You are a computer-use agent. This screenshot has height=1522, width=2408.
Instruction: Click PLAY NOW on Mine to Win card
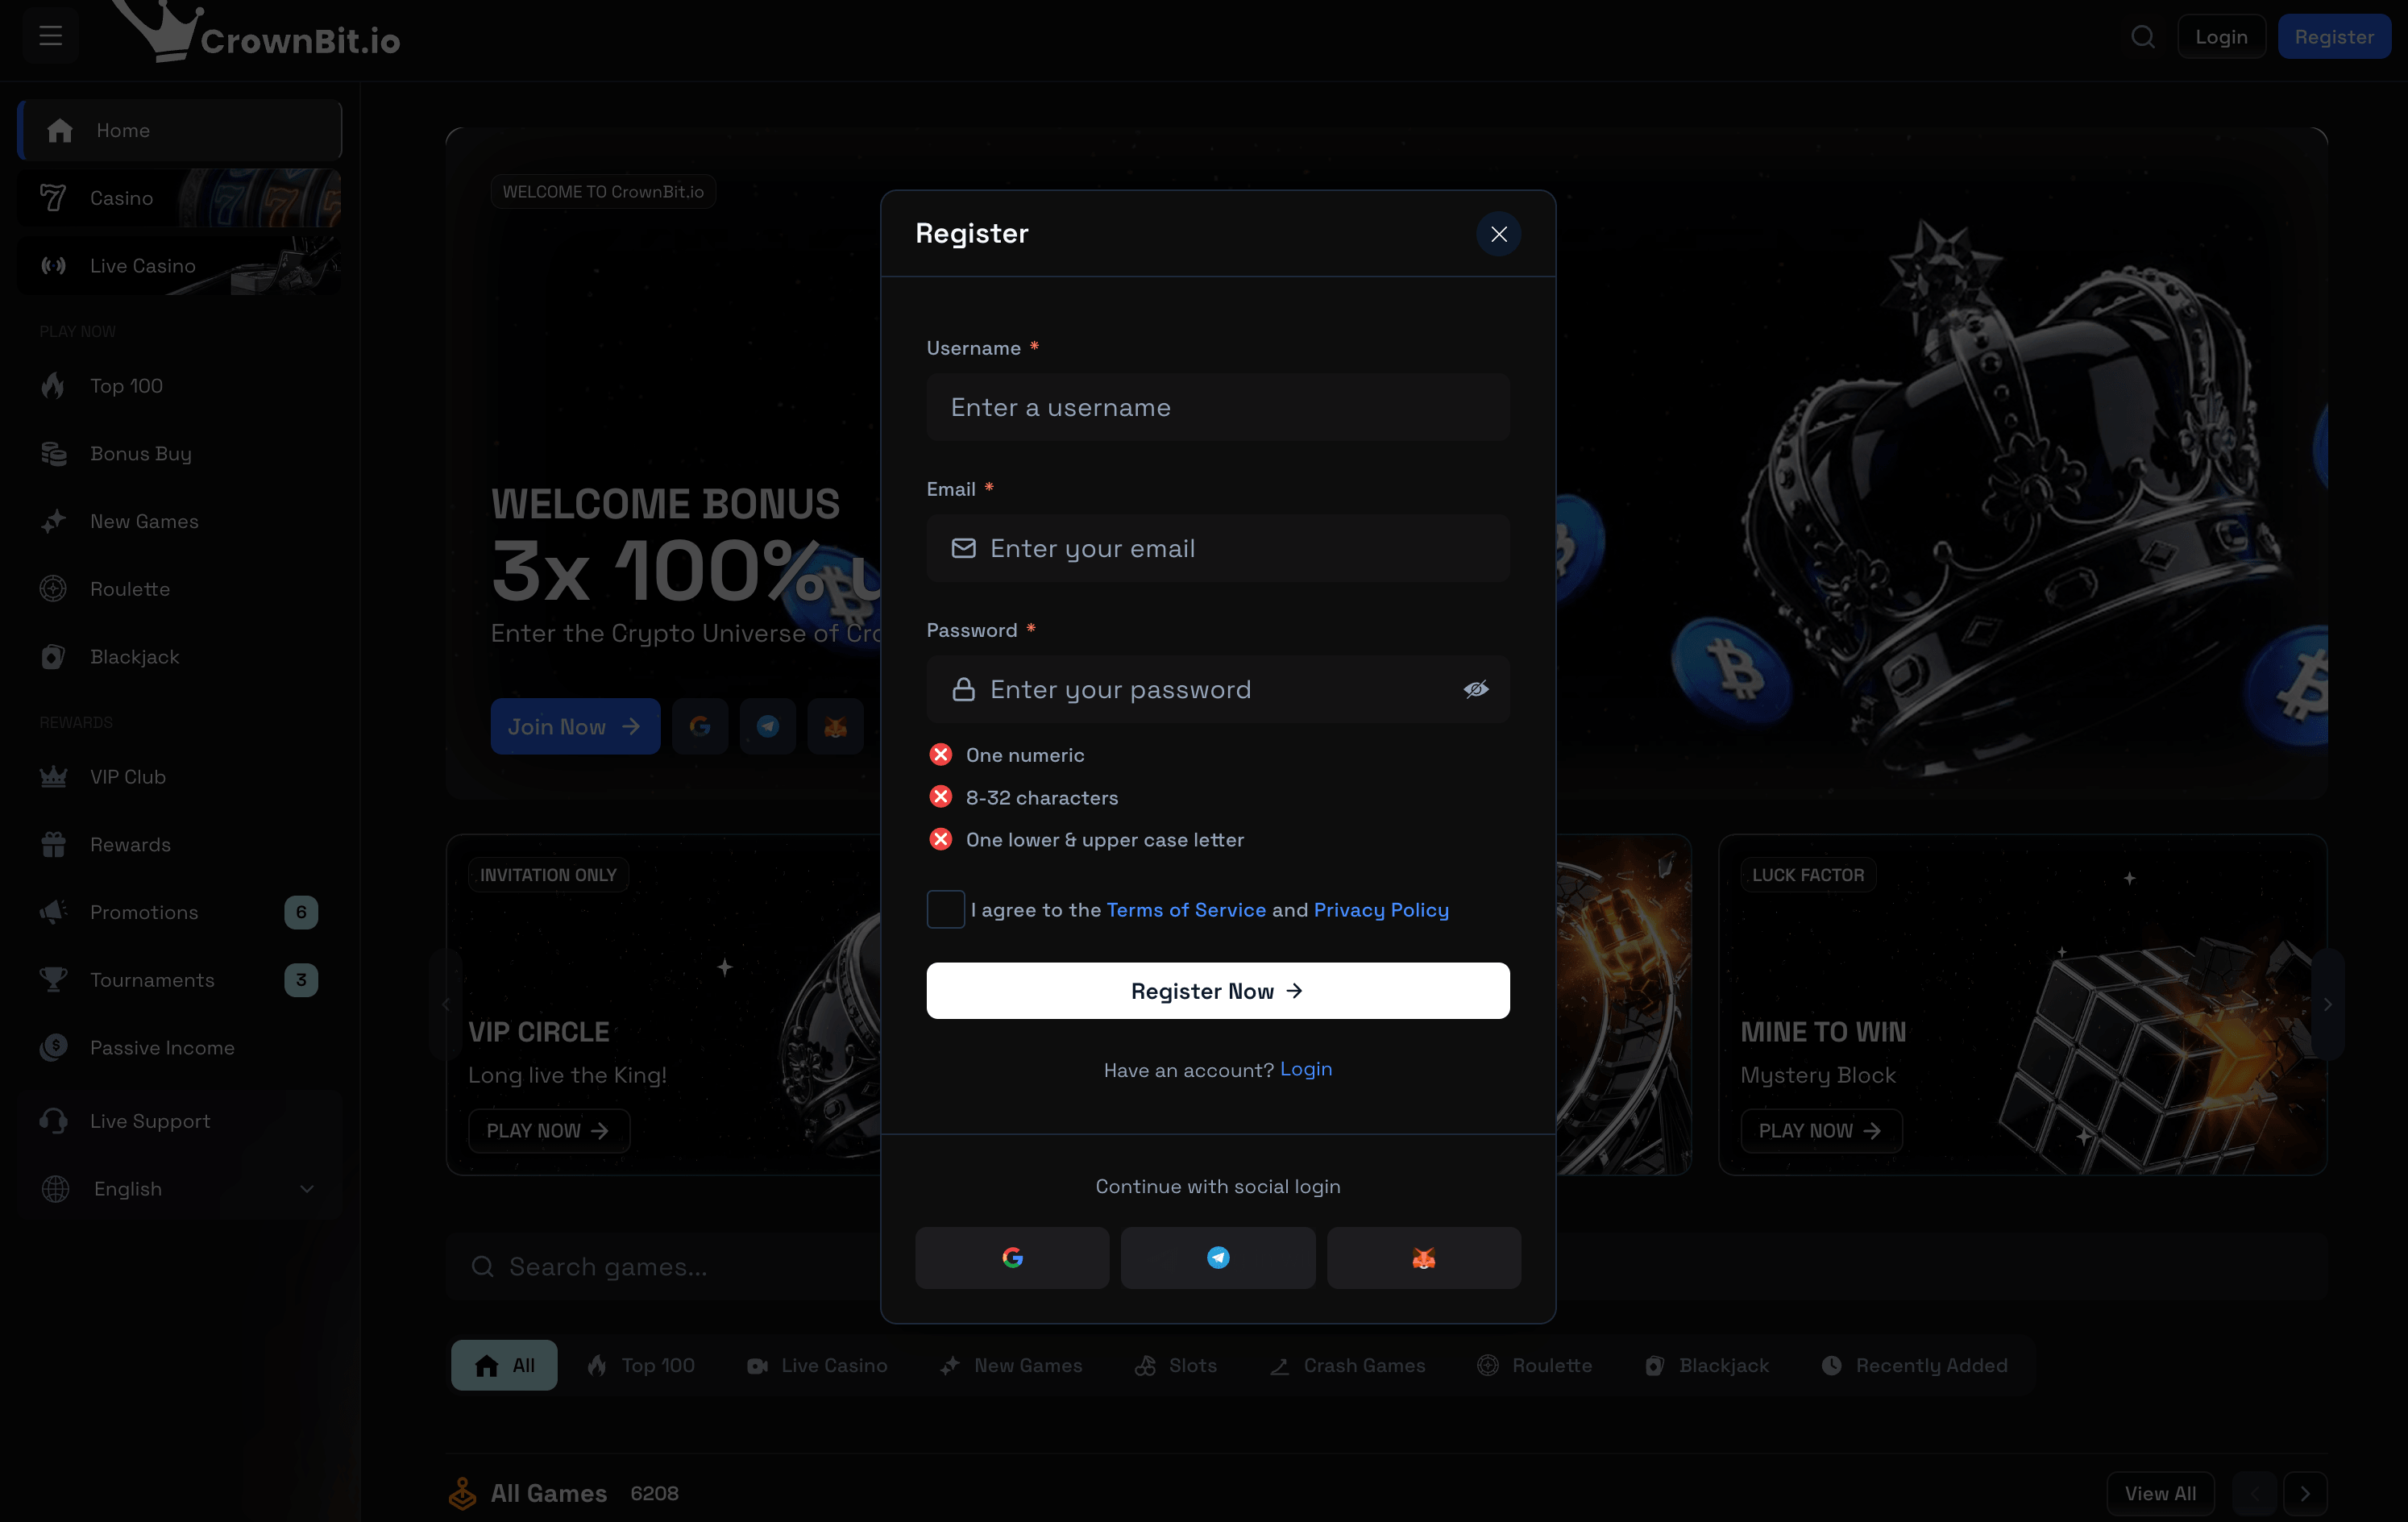click(1820, 1131)
